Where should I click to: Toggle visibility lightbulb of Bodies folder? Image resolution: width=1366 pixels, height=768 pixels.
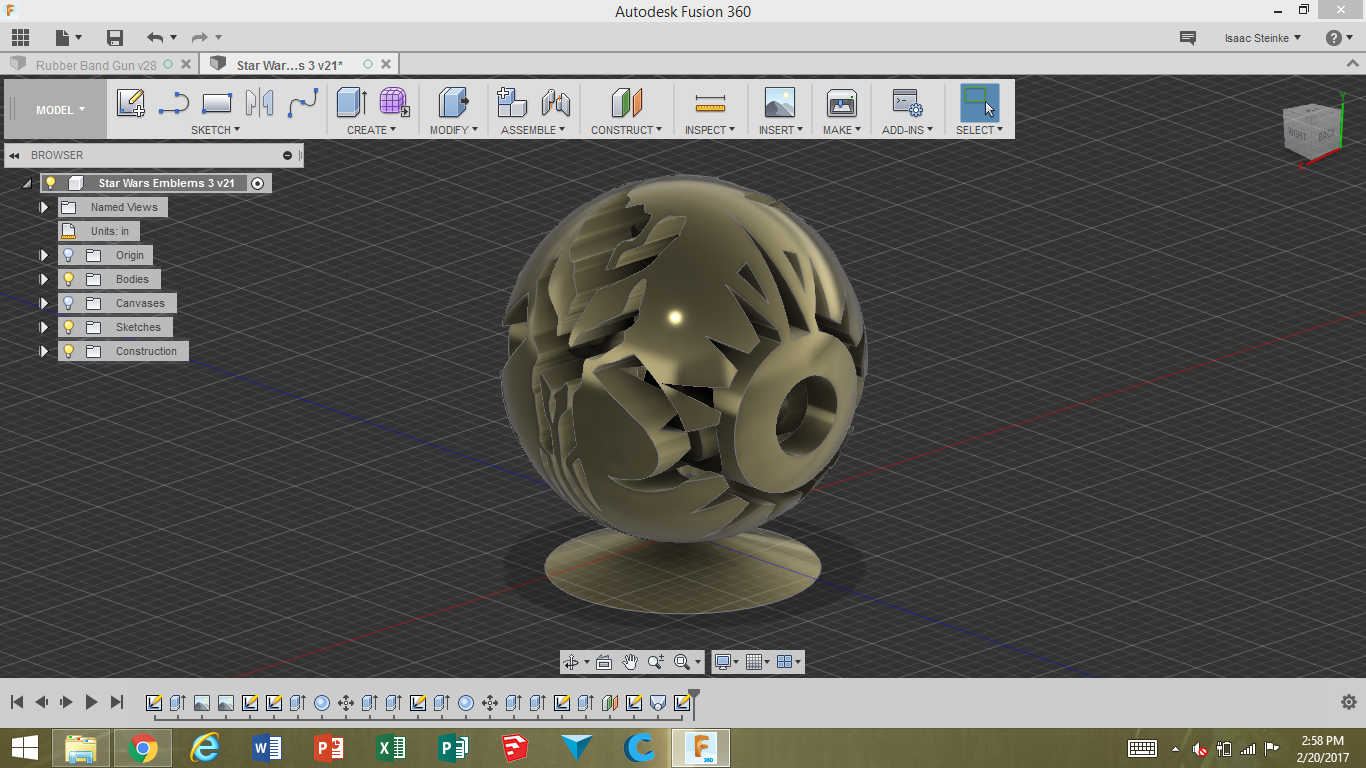coord(69,279)
